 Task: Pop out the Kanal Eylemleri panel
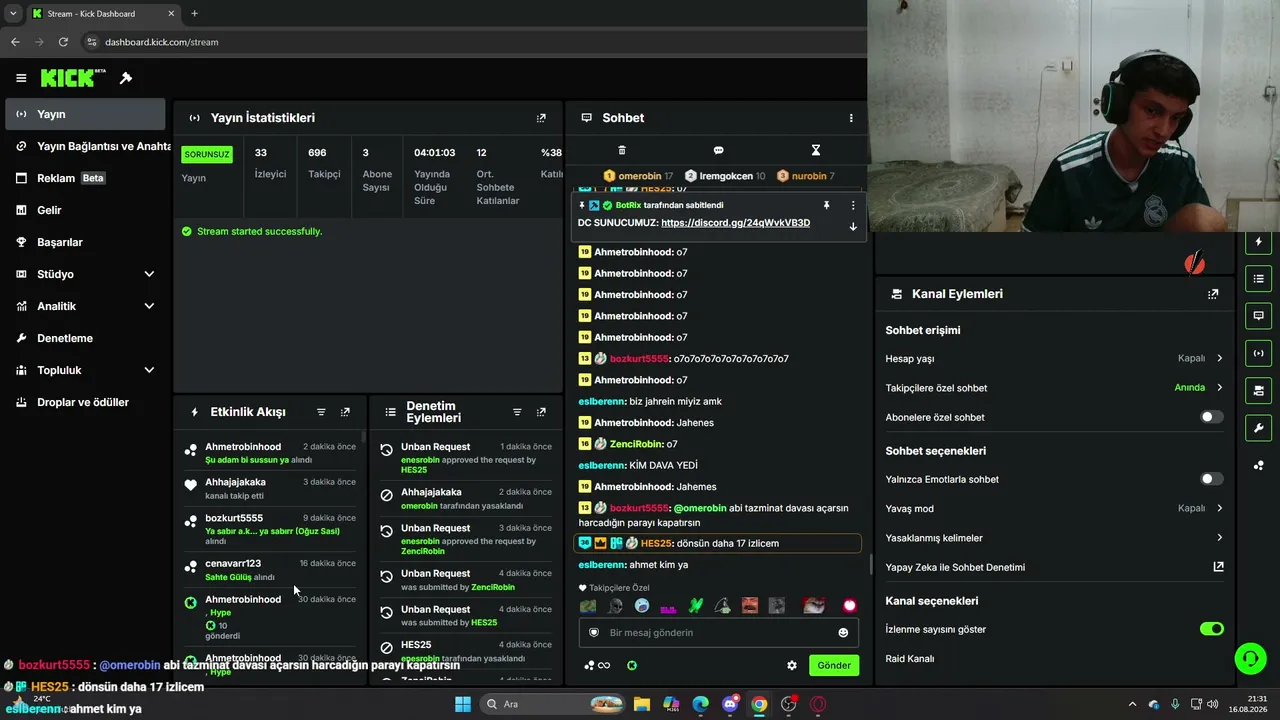tap(1213, 294)
